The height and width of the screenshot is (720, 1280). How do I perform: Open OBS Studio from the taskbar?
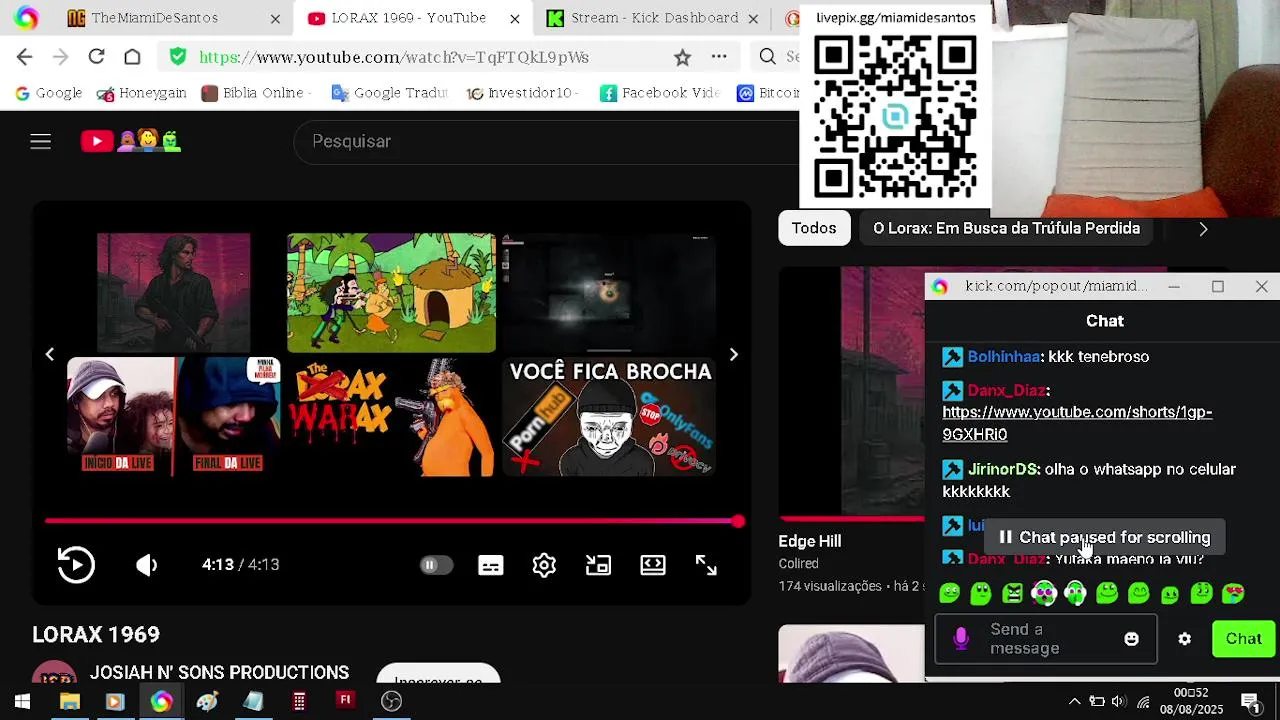(391, 702)
